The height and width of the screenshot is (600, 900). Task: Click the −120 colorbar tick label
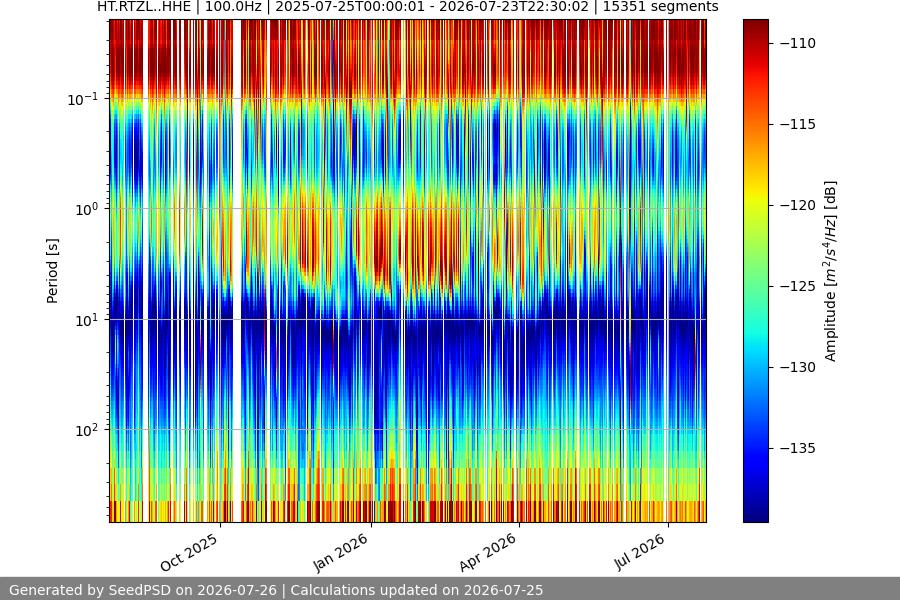[798, 205]
